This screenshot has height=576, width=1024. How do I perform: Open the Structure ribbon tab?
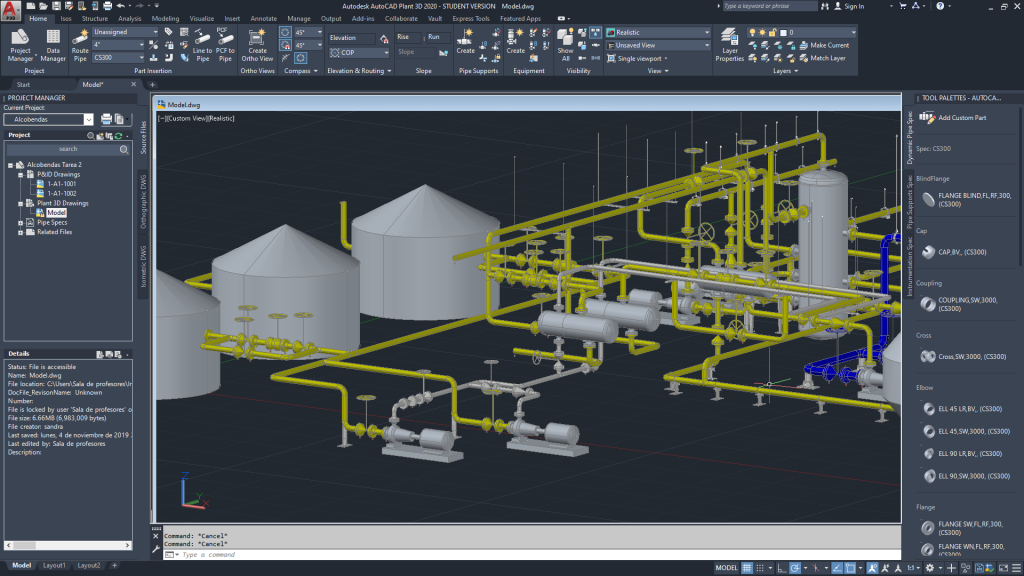95,18
